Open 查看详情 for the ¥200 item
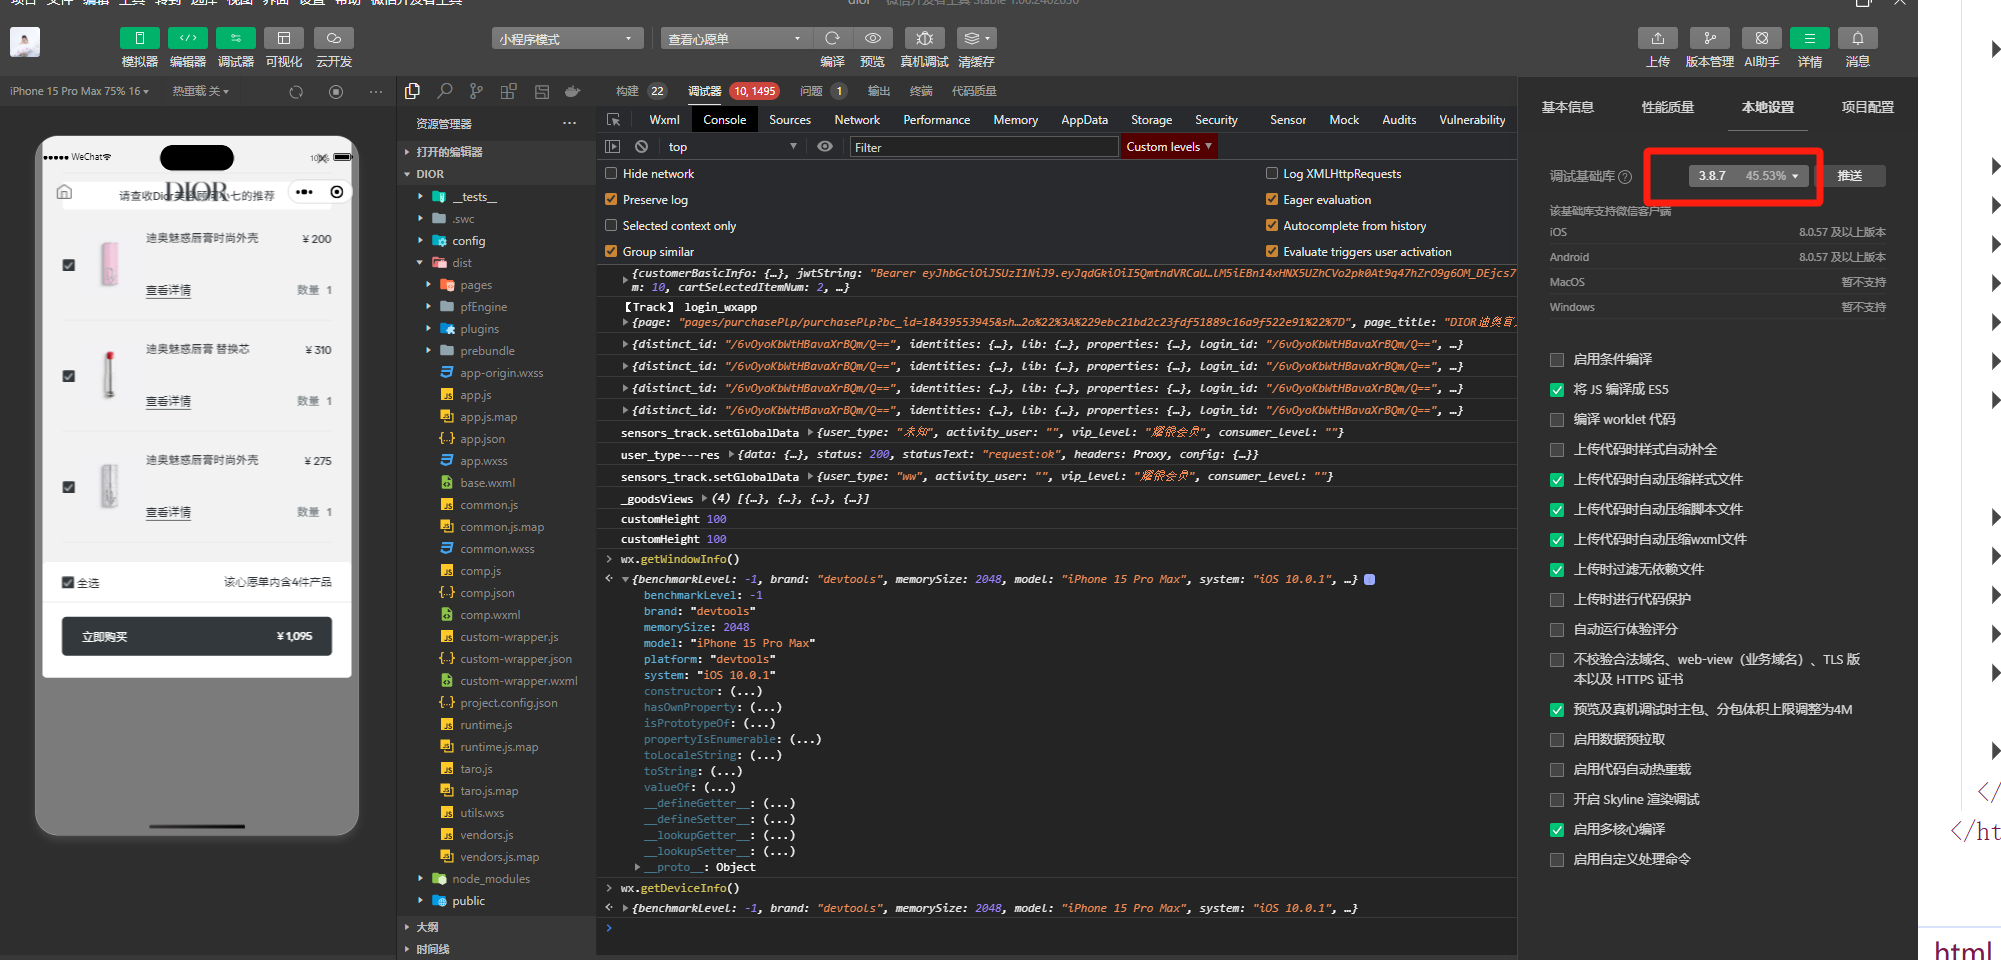The width and height of the screenshot is (2001, 960). click(x=168, y=290)
